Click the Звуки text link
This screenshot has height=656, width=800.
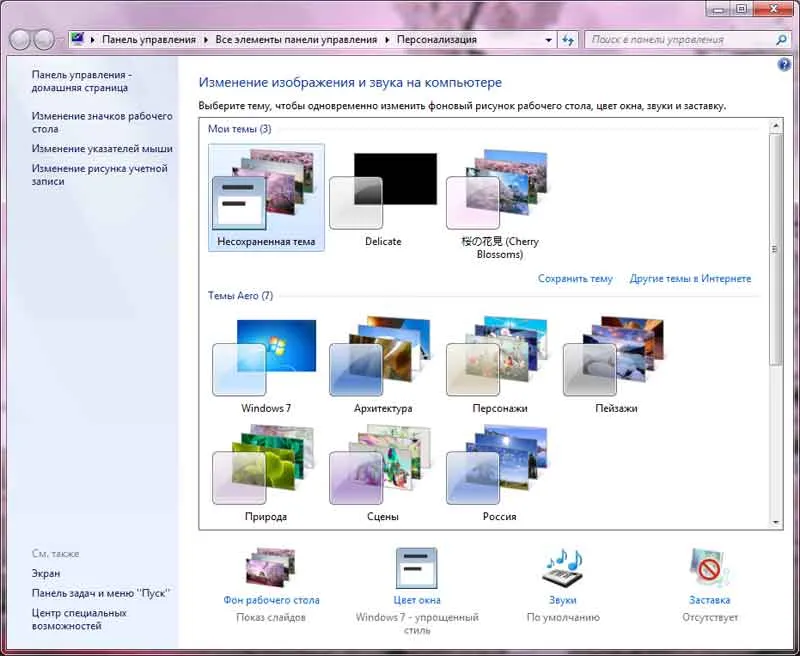(562, 600)
